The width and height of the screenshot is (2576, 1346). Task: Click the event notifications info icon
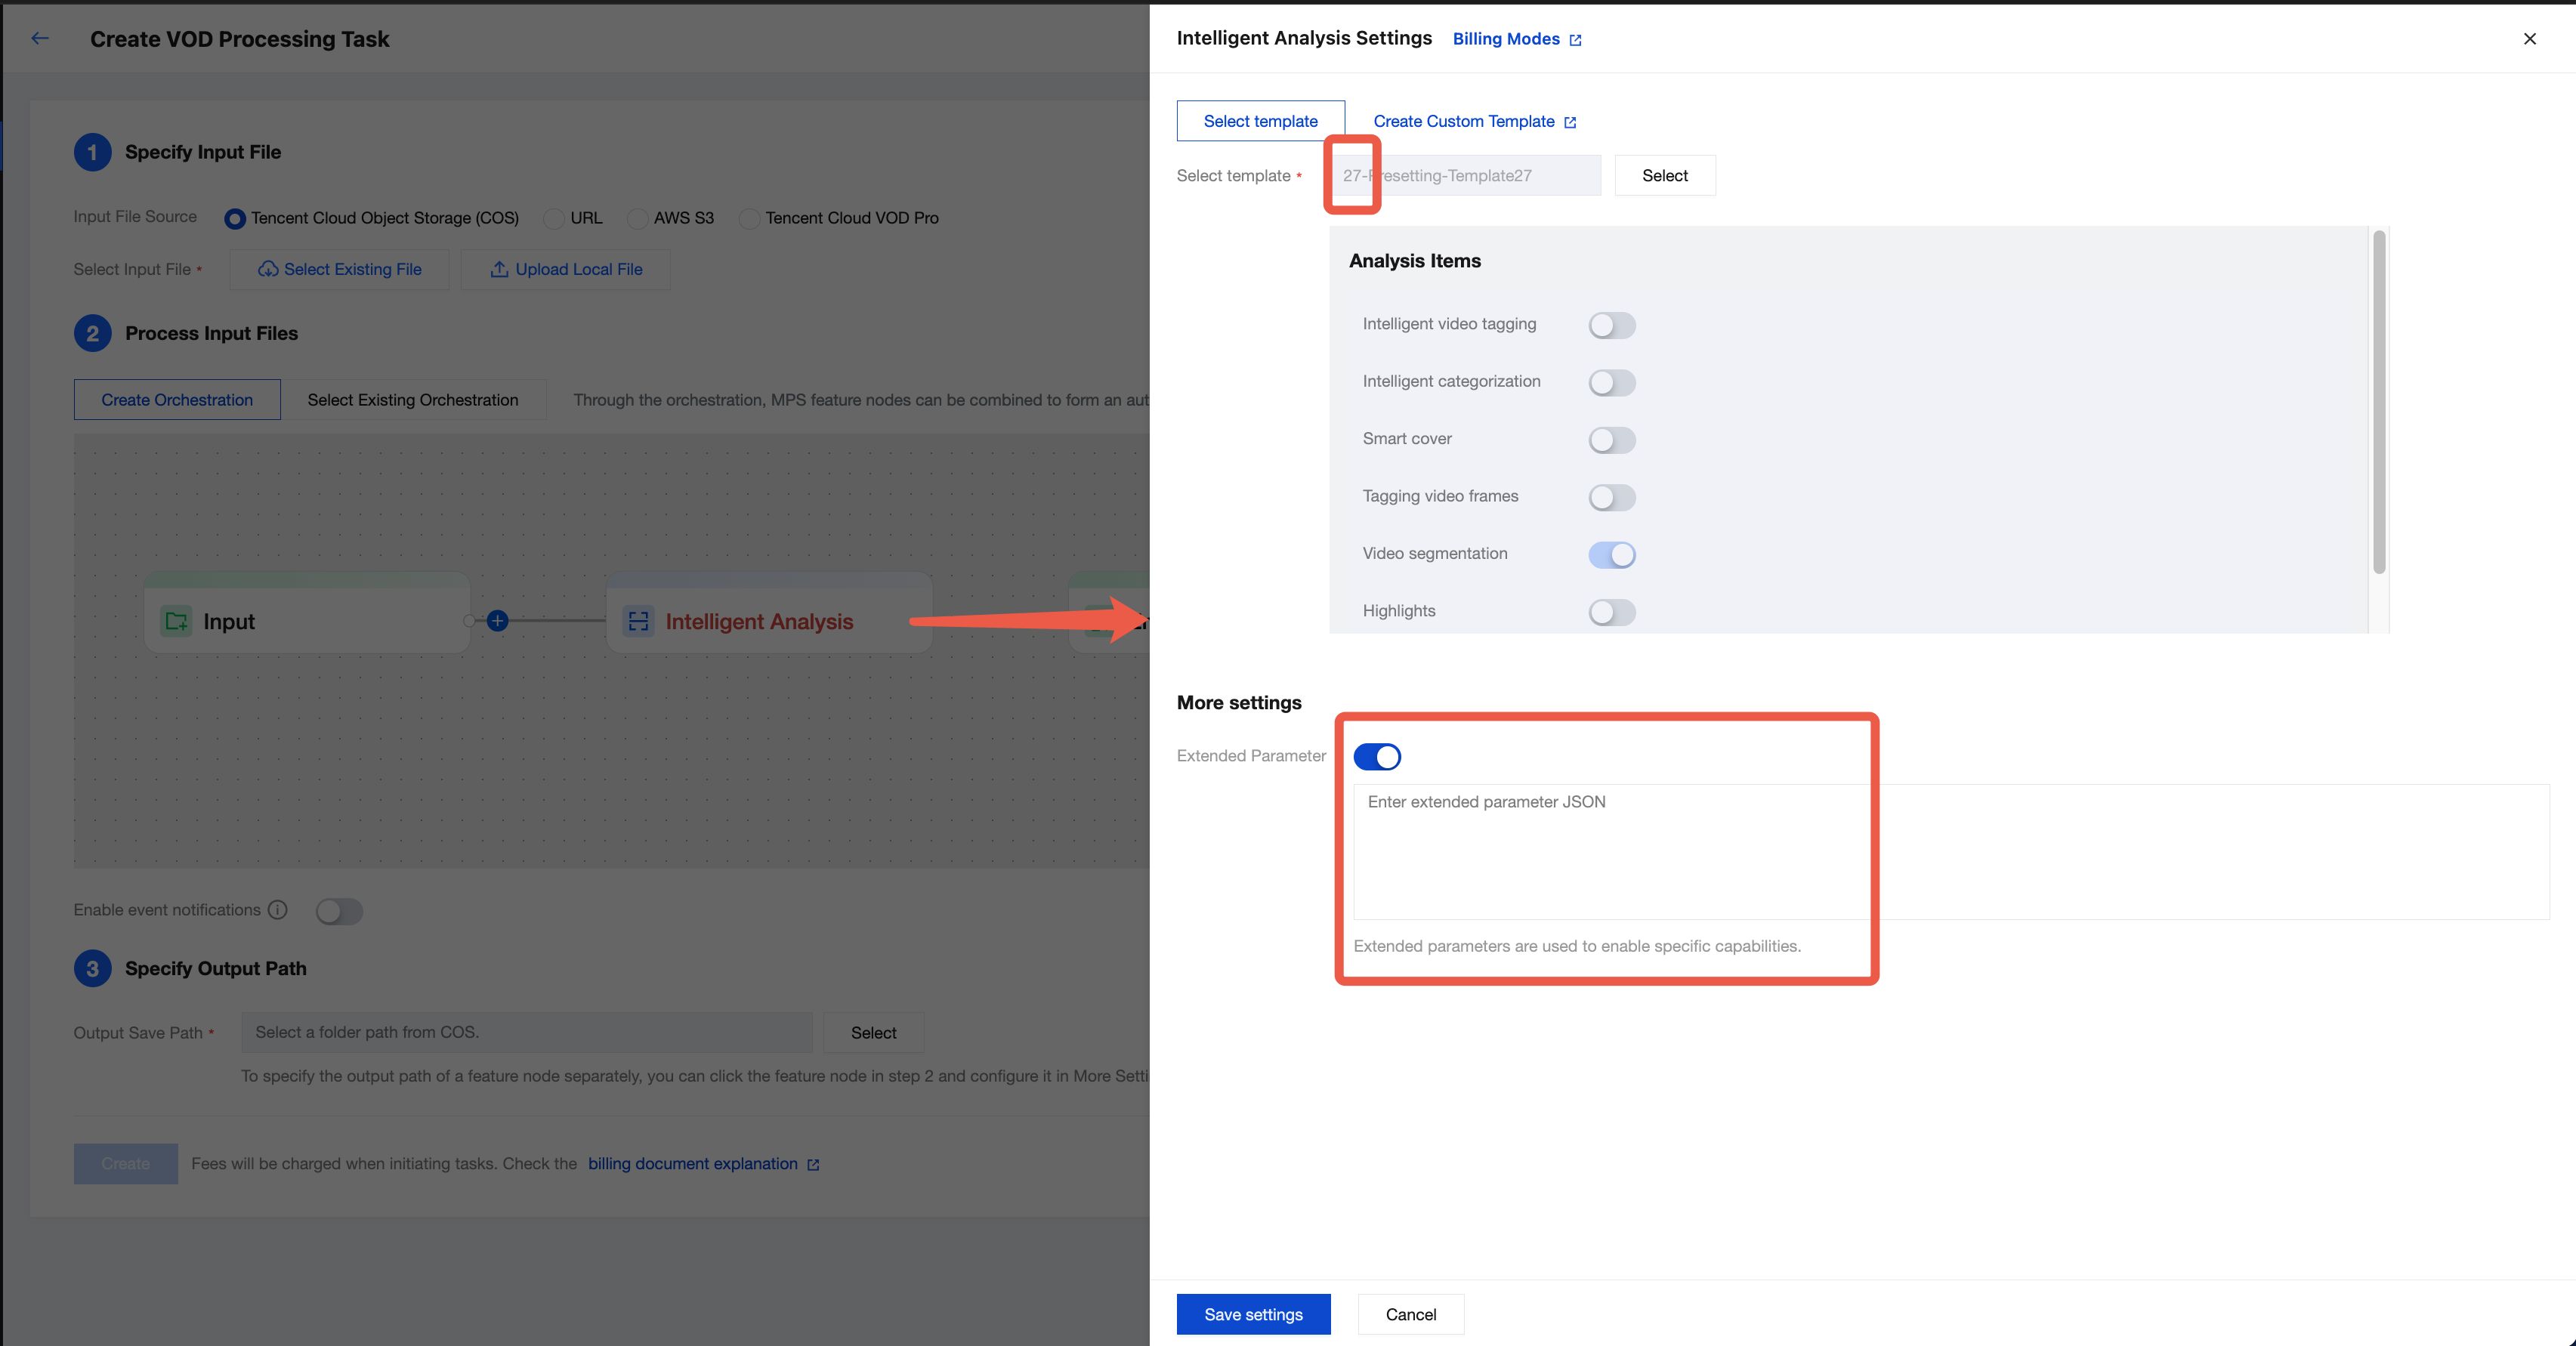point(278,909)
